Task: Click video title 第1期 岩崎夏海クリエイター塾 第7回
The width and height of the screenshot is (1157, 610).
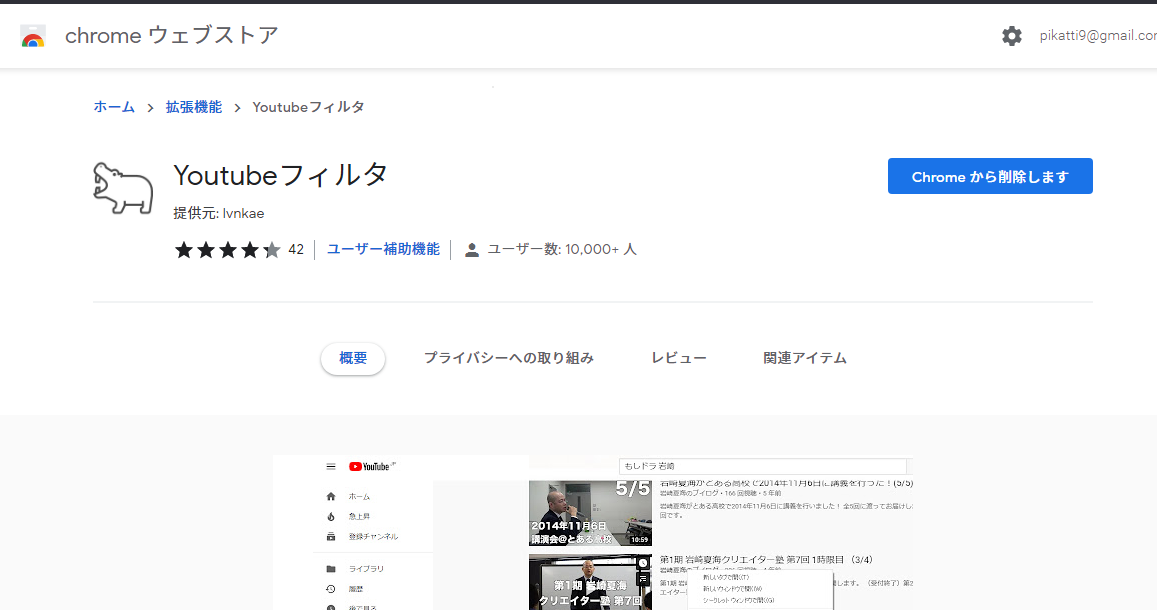Action: click(x=766, y=560)
